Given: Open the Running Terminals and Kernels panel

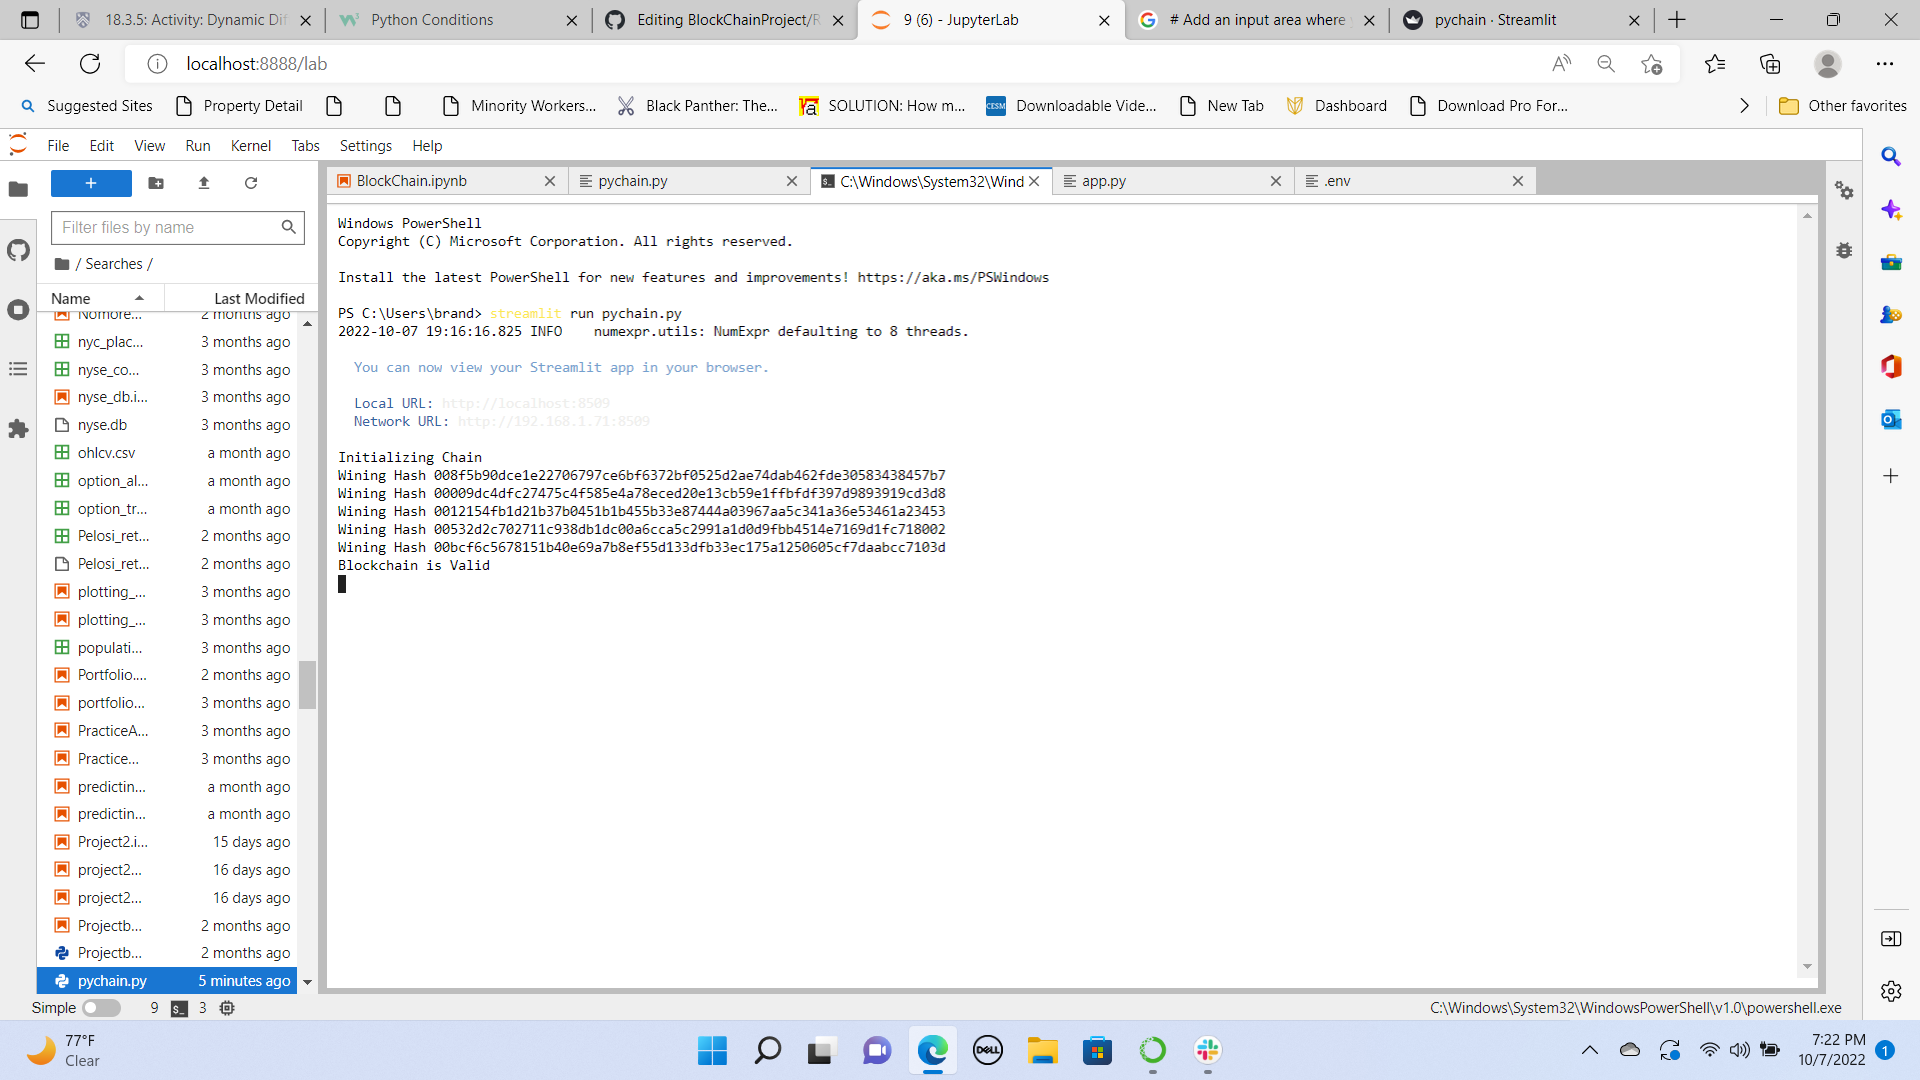Looking at the screenshot, I should coord(18,310).
